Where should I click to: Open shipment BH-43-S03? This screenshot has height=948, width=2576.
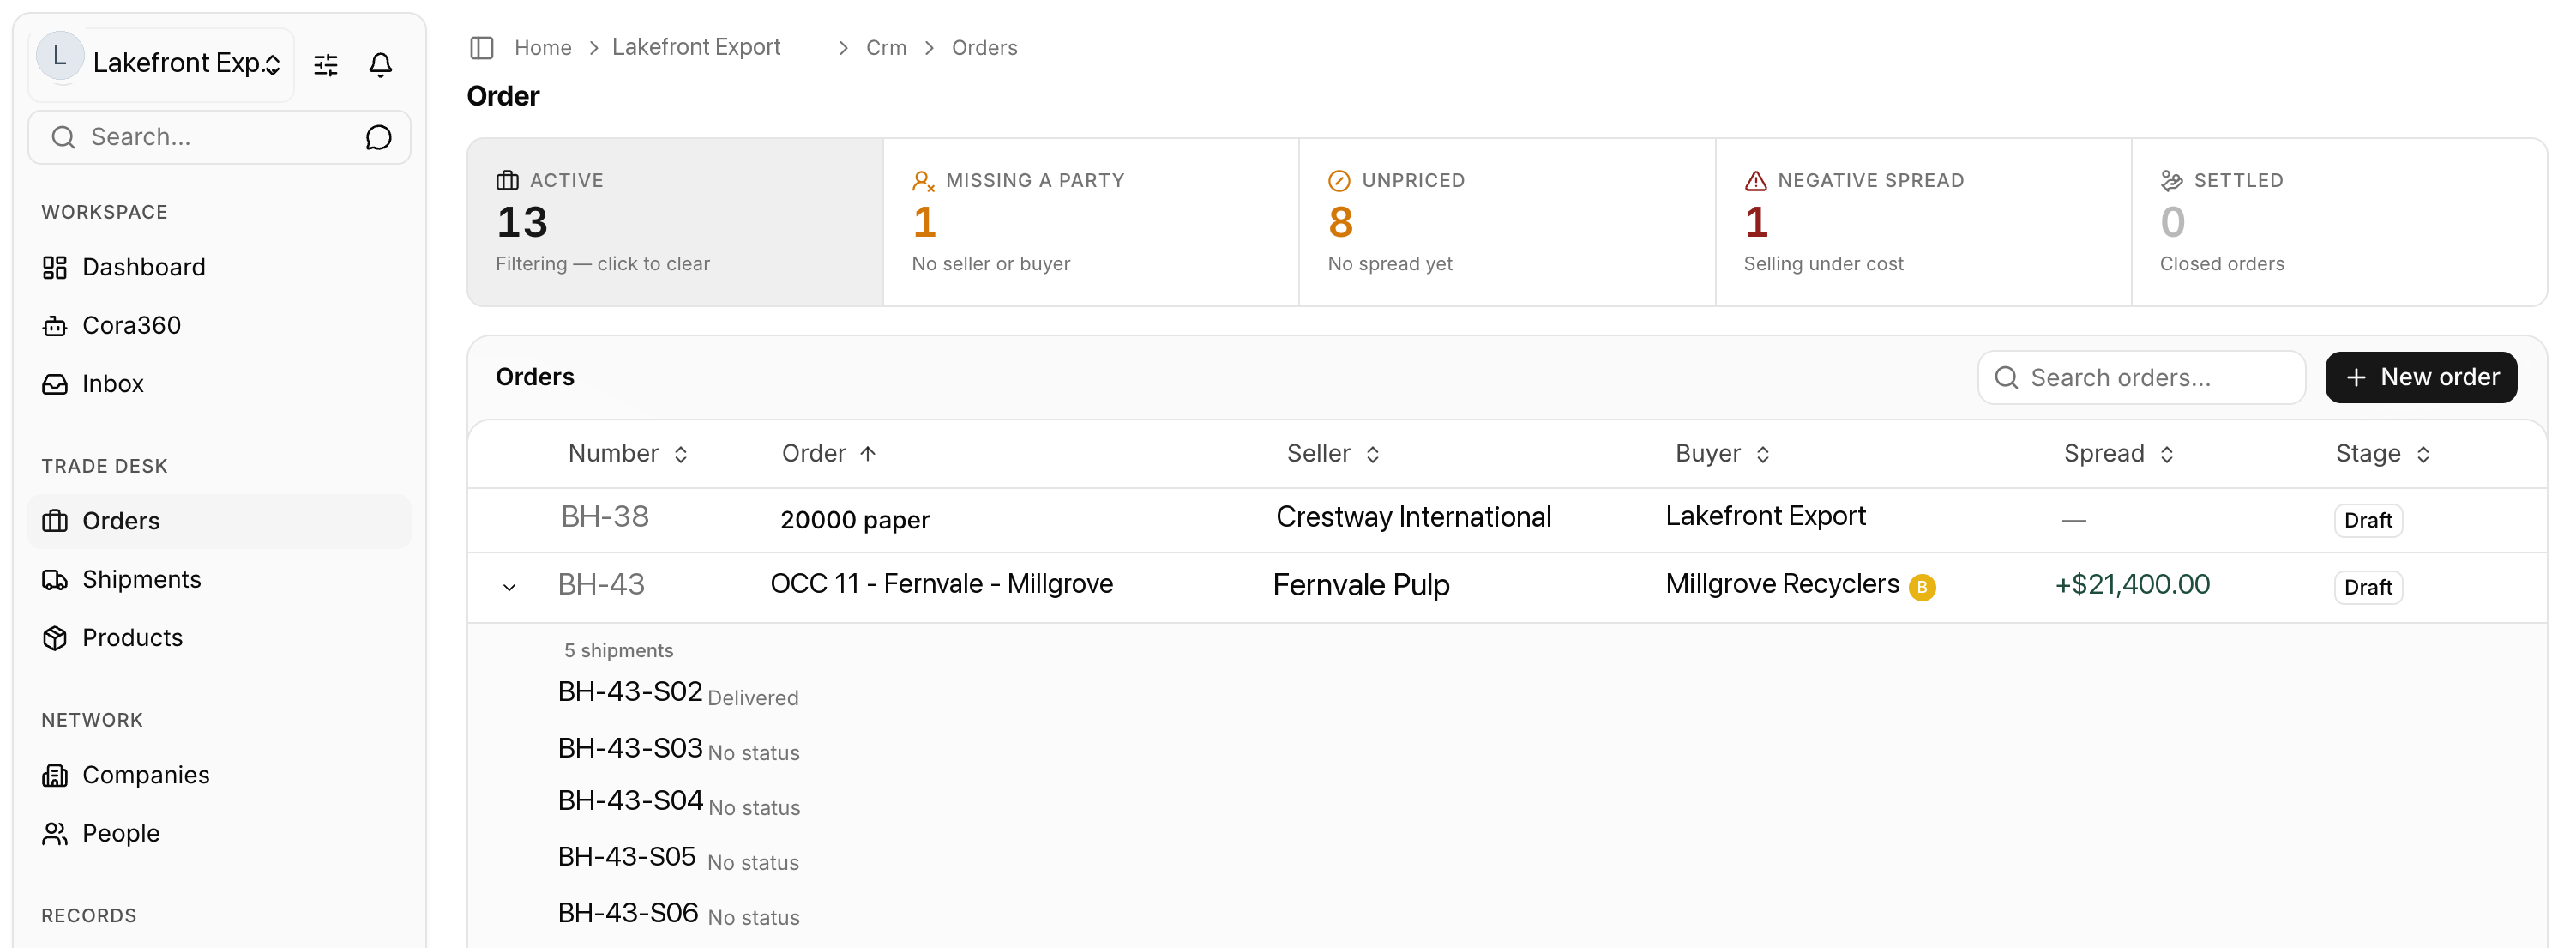(x=630, y=747)
